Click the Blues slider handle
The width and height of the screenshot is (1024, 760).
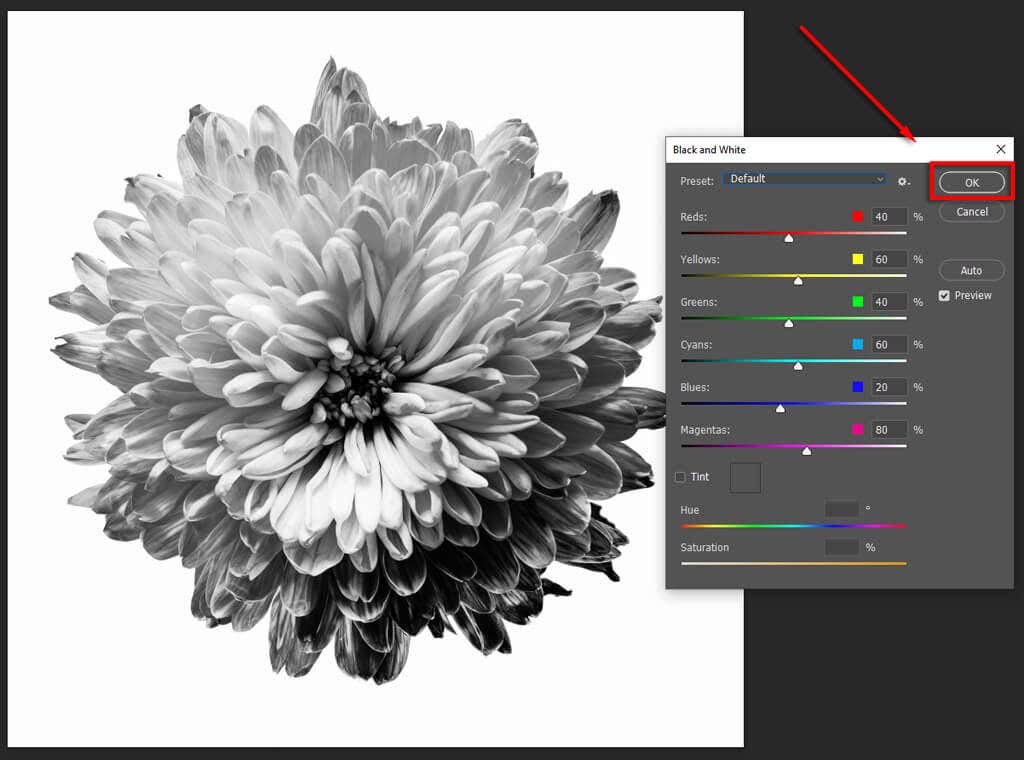point(780,408)
